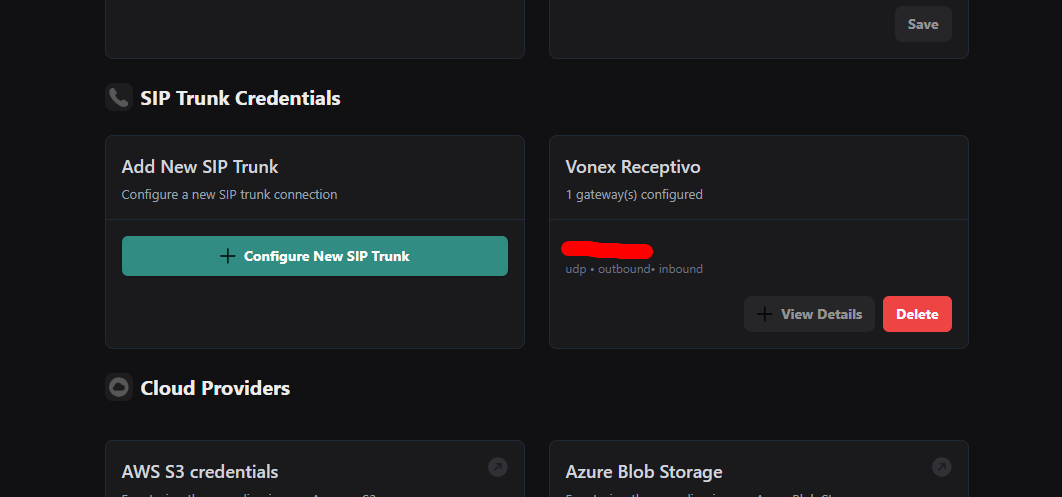Viewport: 1062px width, 497px height.
Task: Click the arrow icon on Azure Blob Storage
Action: click(941, 466)
